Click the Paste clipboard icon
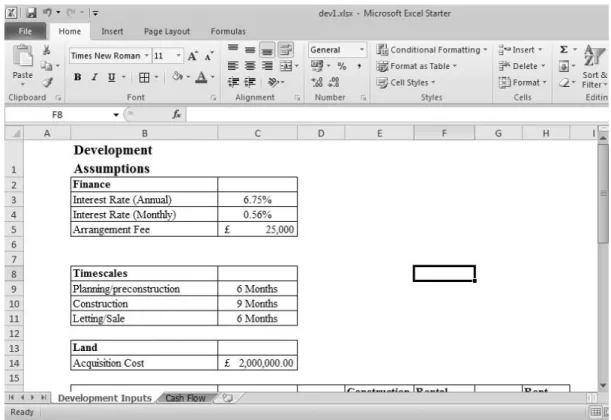Image resolution: width=611 pixels, height=420 pixels. (x=23, y=56)
